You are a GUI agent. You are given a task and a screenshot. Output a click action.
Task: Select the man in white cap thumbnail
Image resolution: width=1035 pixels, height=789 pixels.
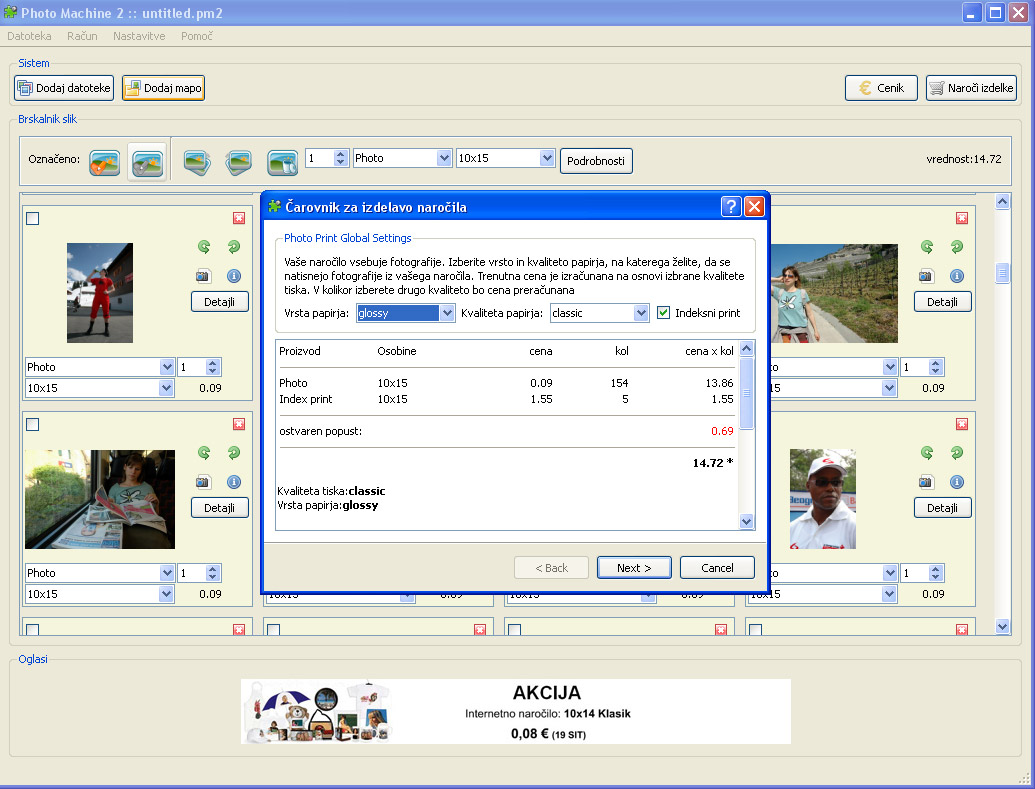point(822,498)
